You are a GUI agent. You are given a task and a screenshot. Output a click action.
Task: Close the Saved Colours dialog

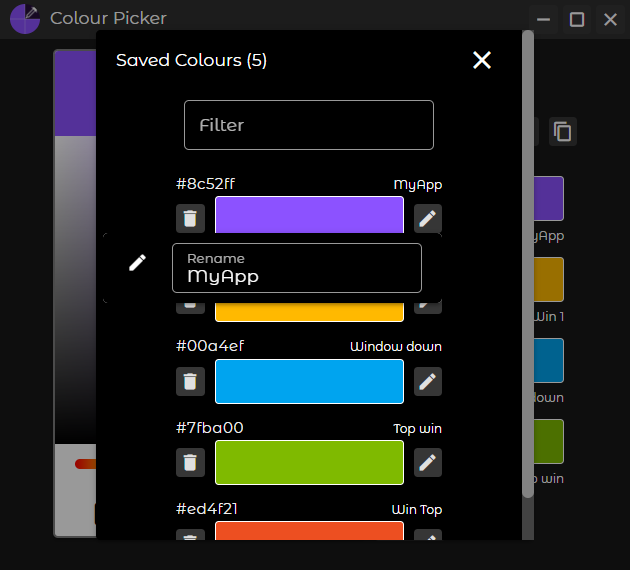(x=482, y=60)
